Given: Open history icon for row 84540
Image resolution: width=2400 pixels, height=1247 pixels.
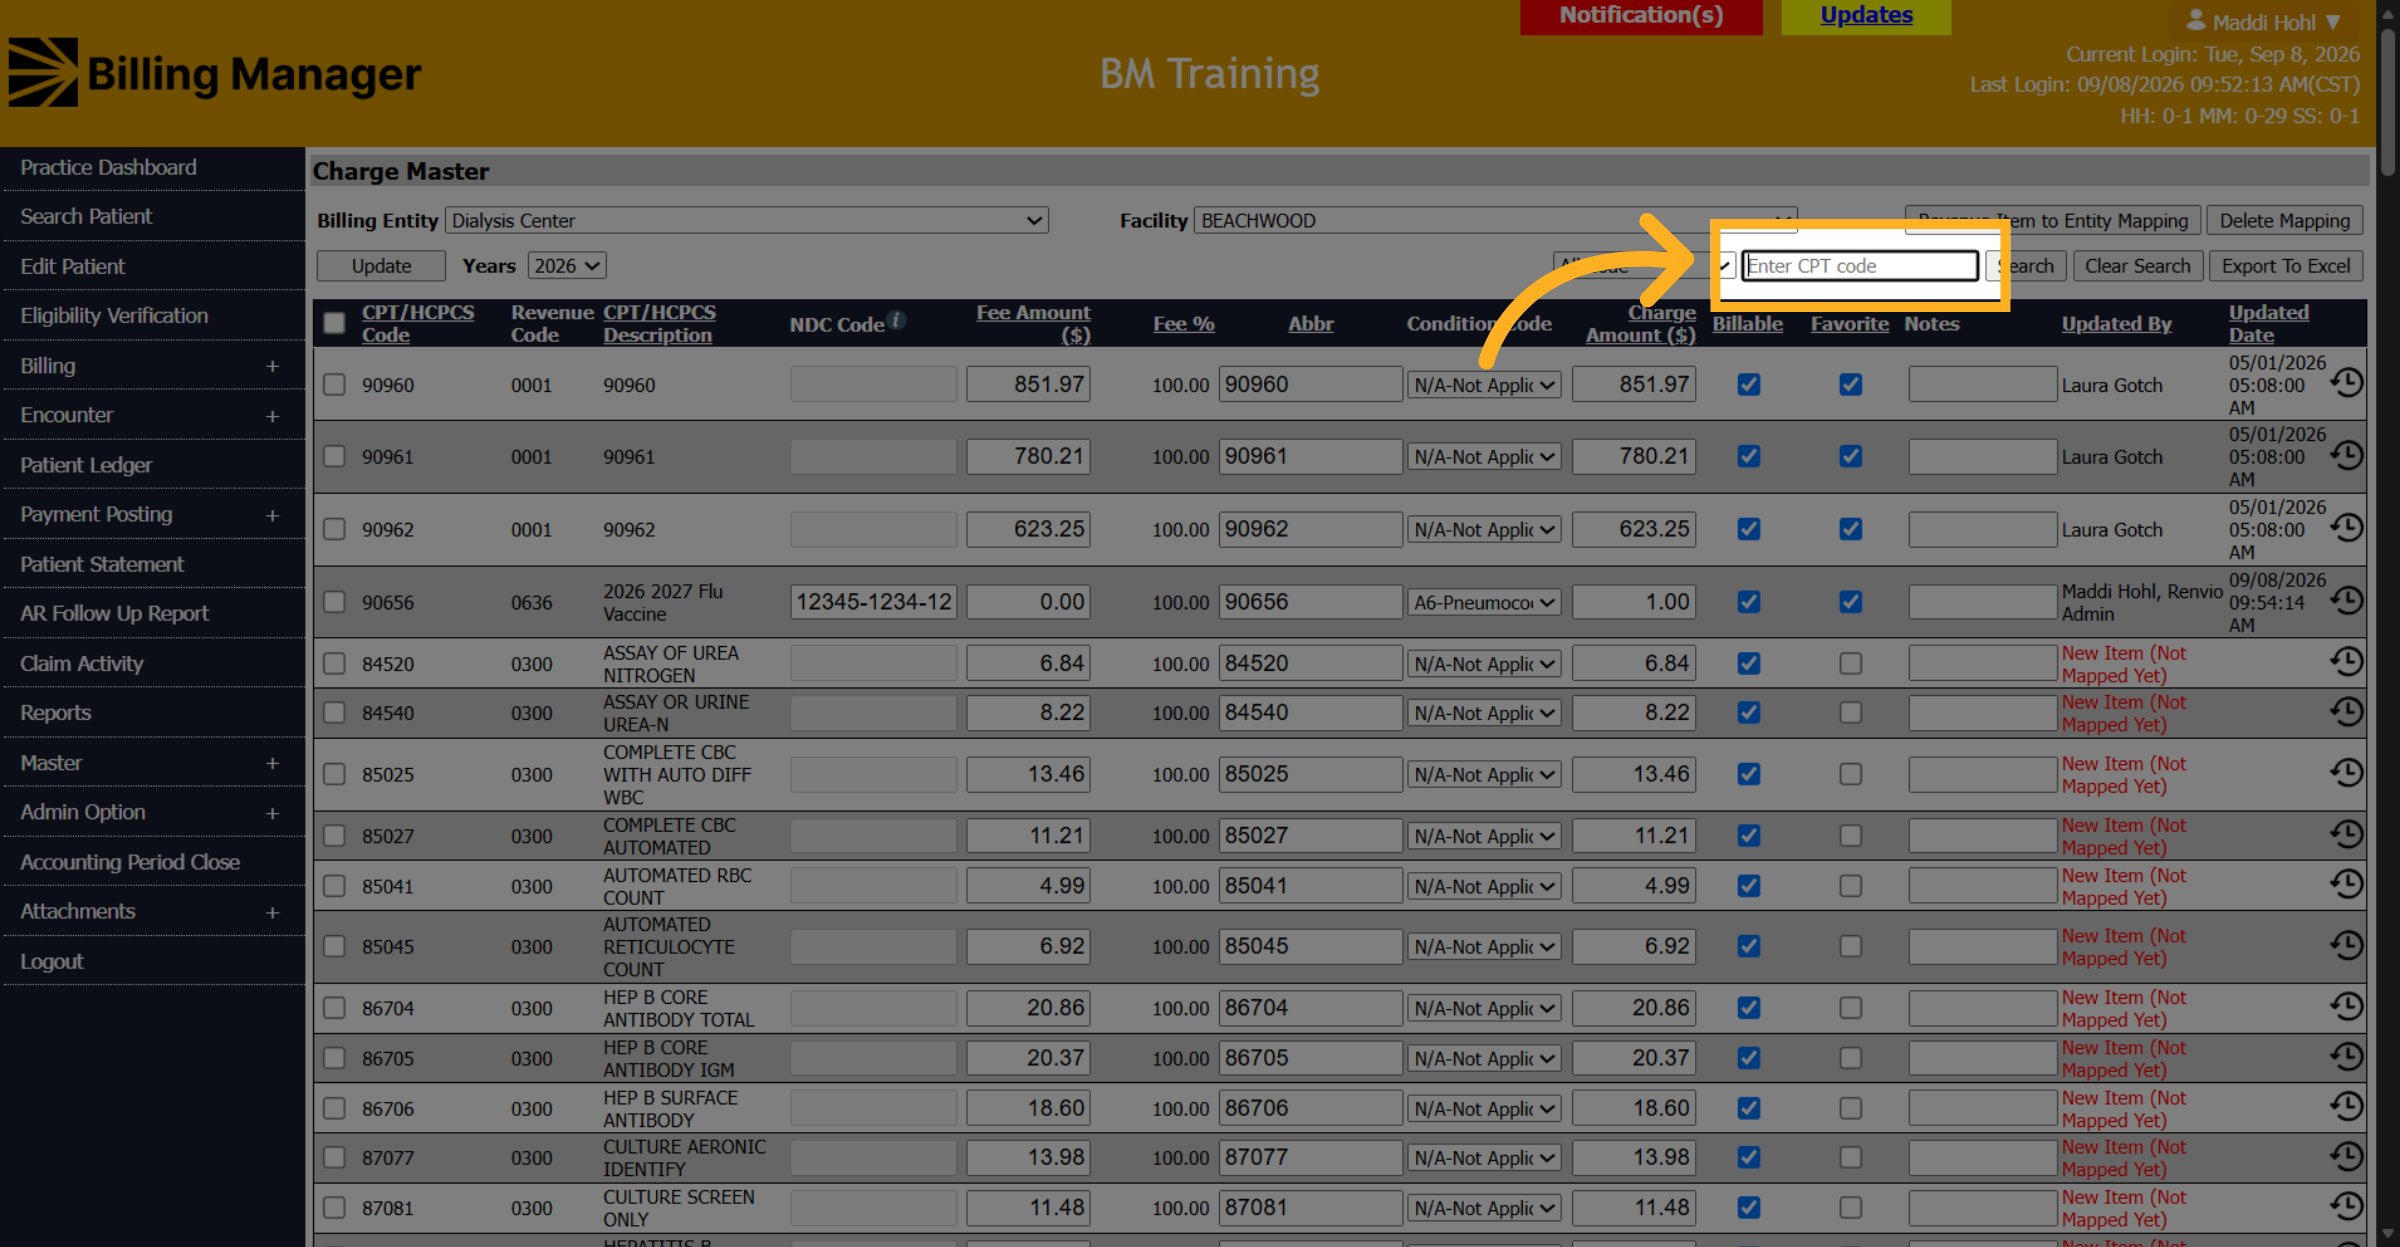Looking at the screenshot, I should 2346,712.
